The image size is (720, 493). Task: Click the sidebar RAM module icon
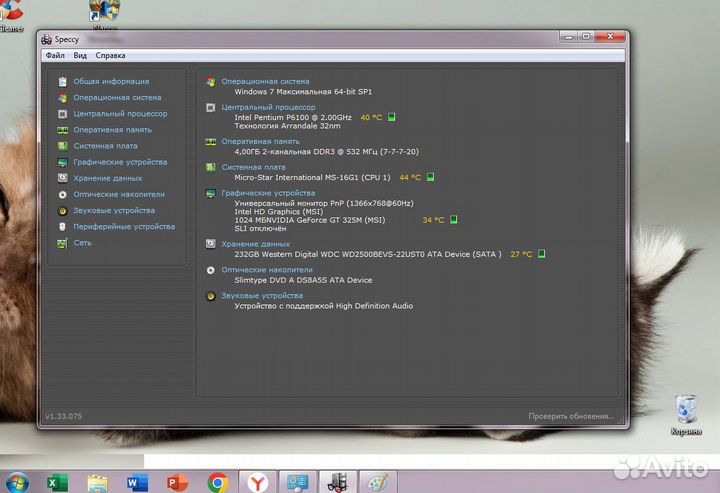pyautogui.click(x=62, y=130)
